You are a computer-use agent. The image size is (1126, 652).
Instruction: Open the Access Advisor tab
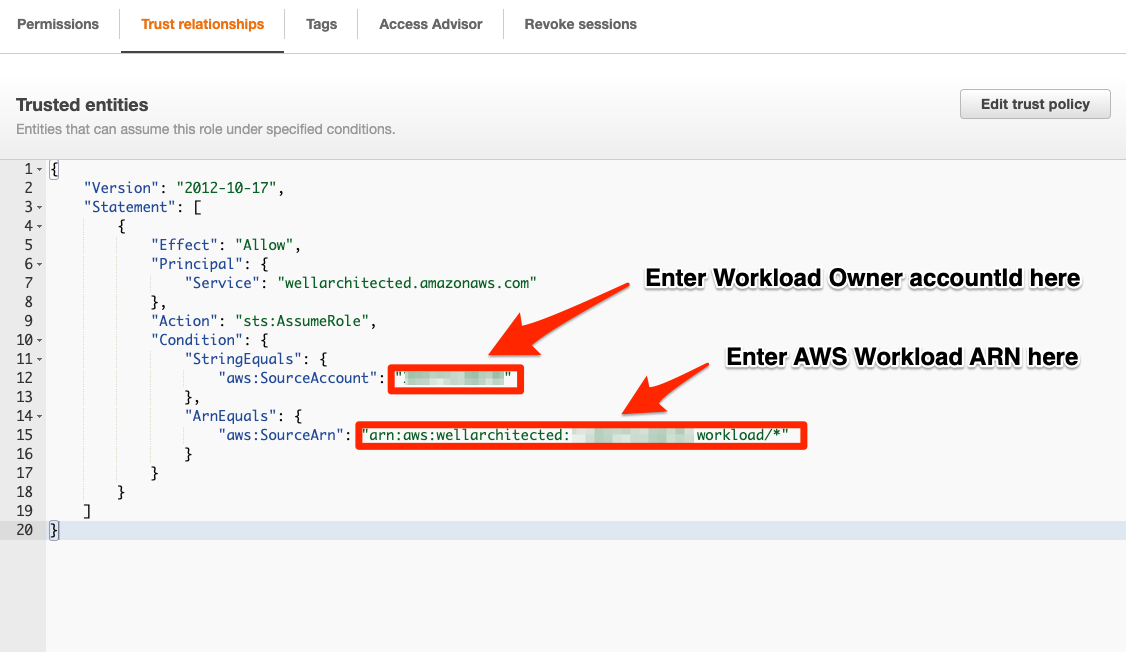tap(431, 24)
